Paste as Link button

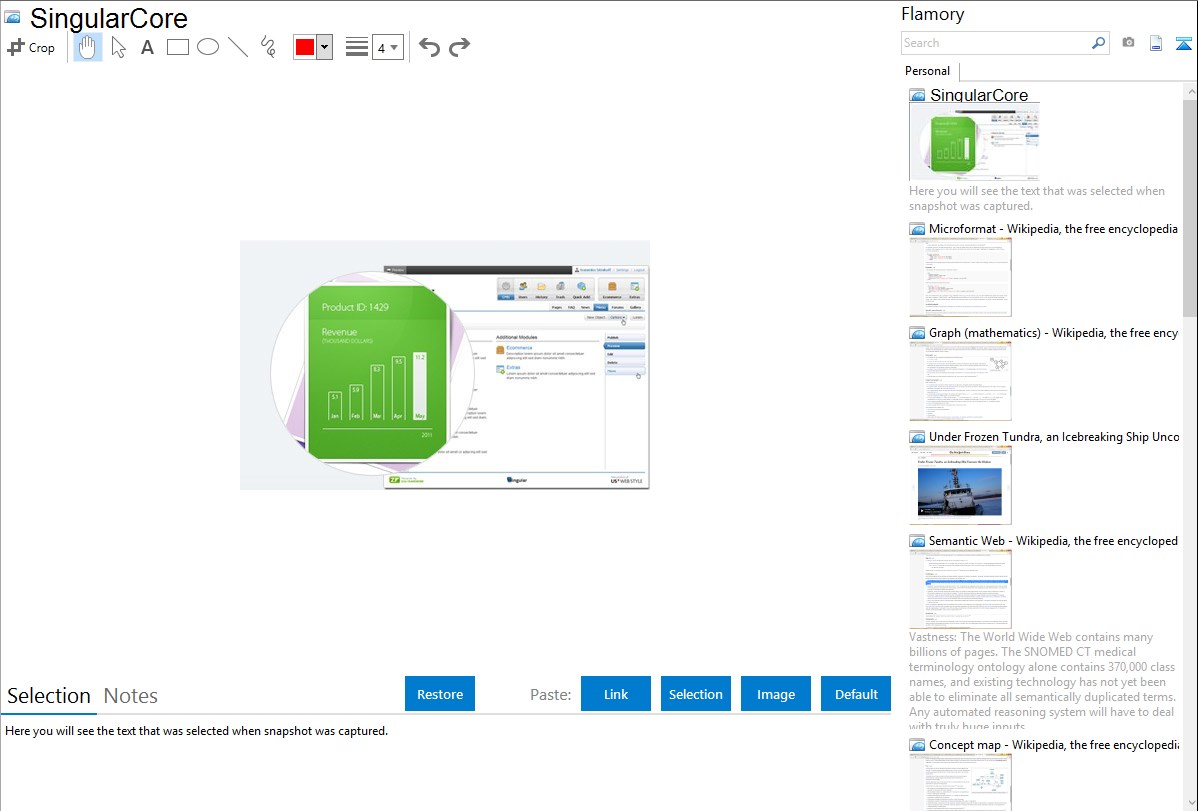pos(616,694)
